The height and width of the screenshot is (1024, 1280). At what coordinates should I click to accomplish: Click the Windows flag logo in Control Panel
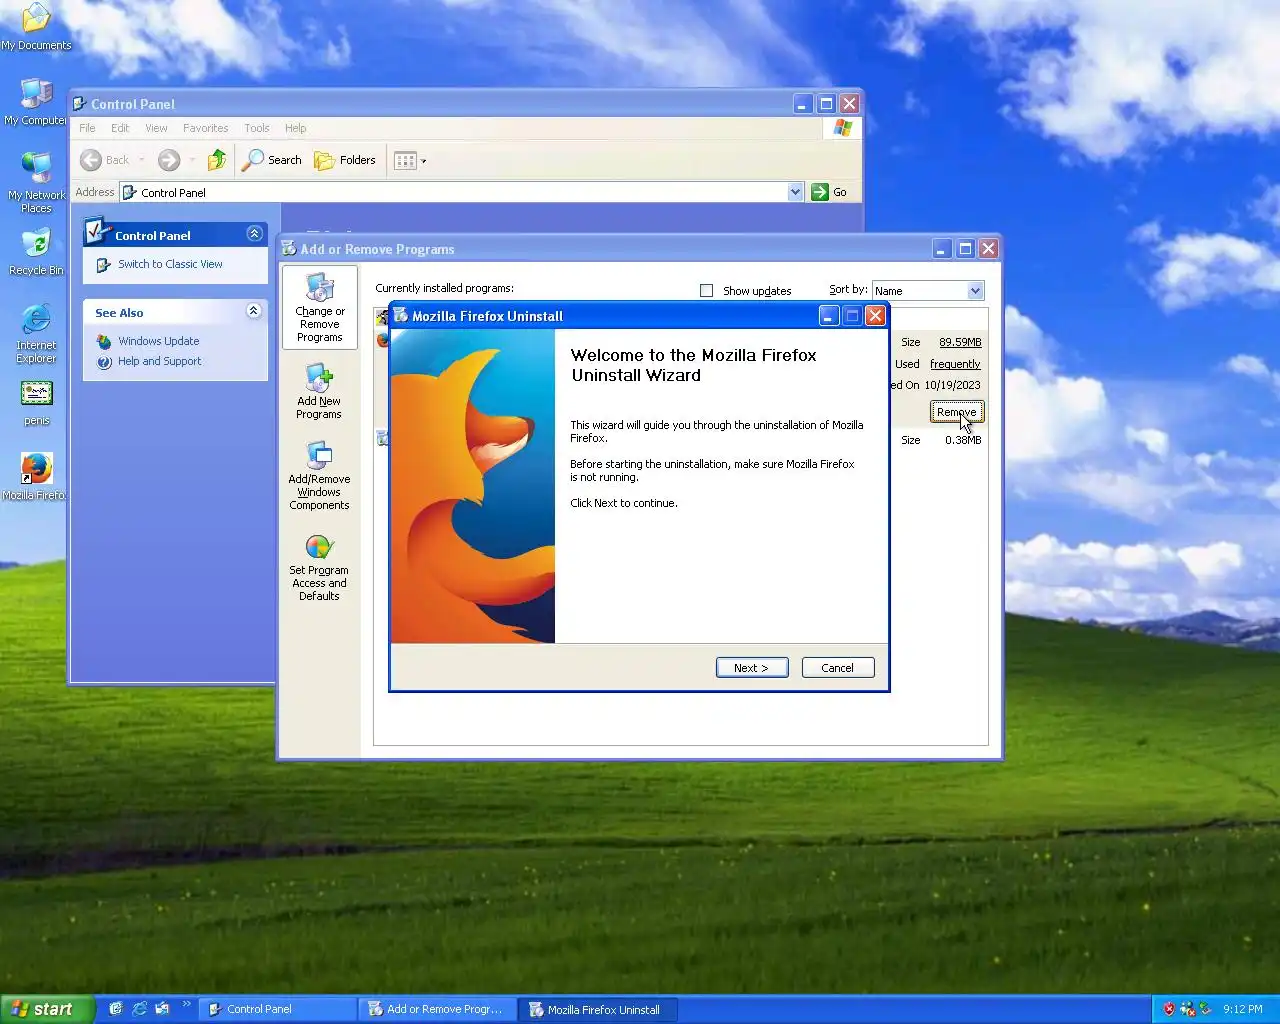click(842, 128)
